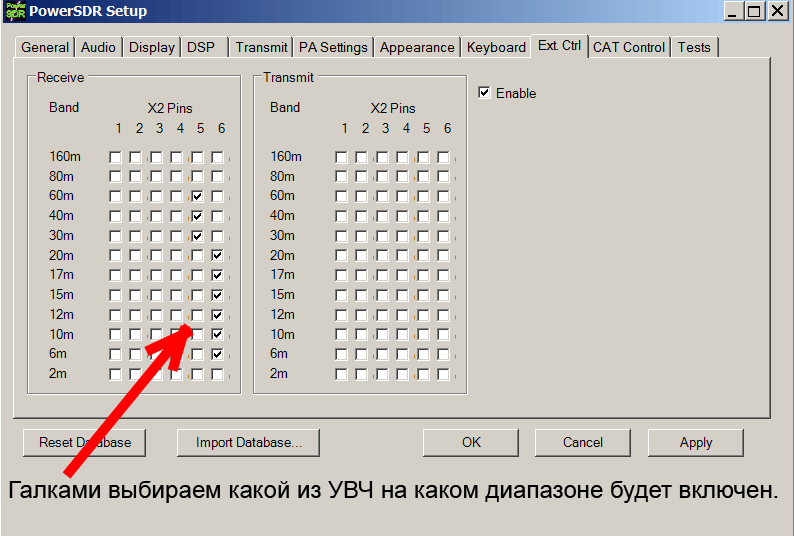The image size is (794, 536).
Task: Tick Transmit 80m pin 1 checkbox
Action: coord(342,176)
